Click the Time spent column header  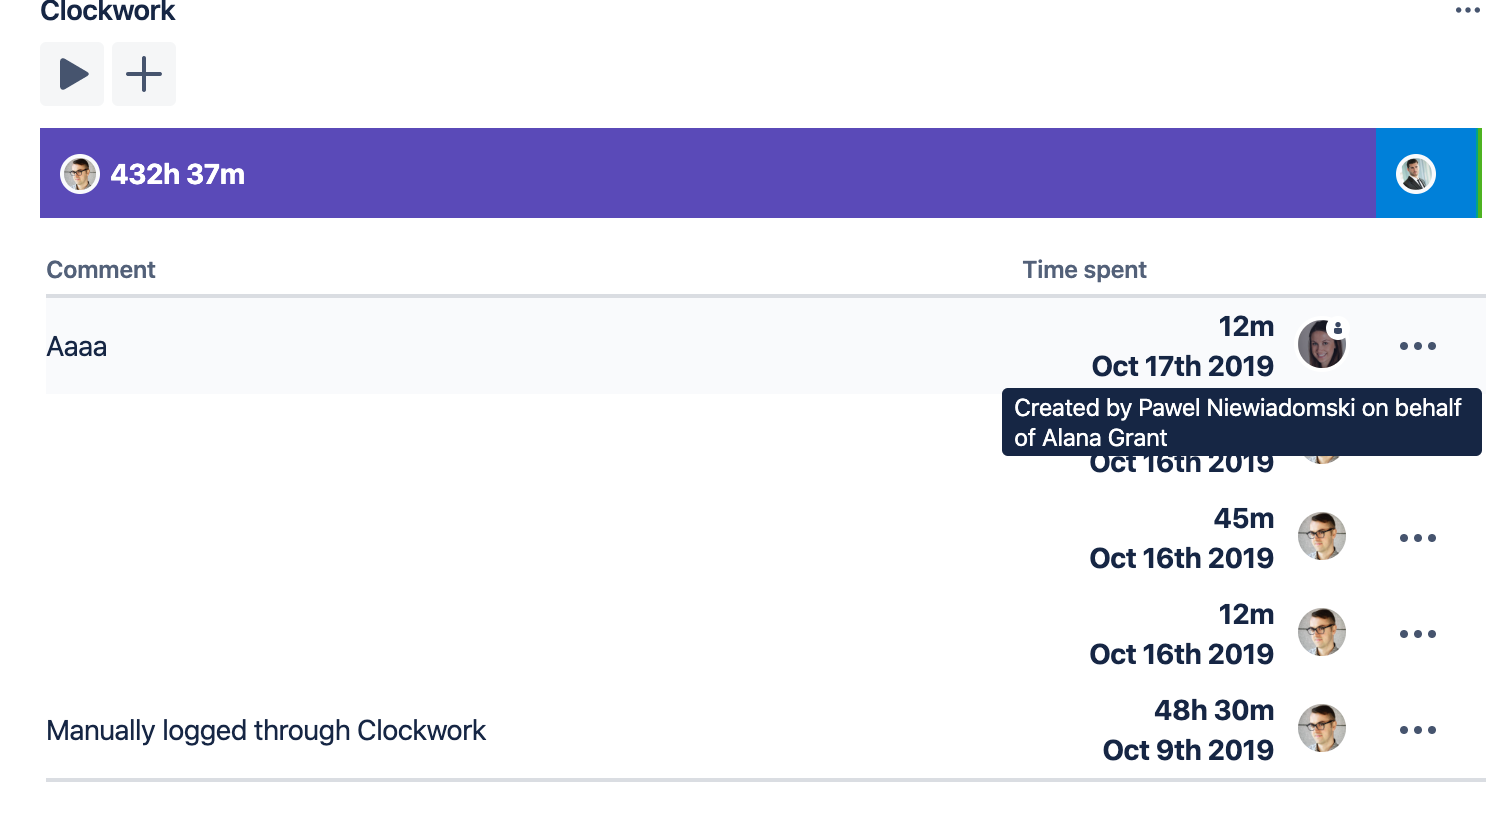coord(1084,270)
